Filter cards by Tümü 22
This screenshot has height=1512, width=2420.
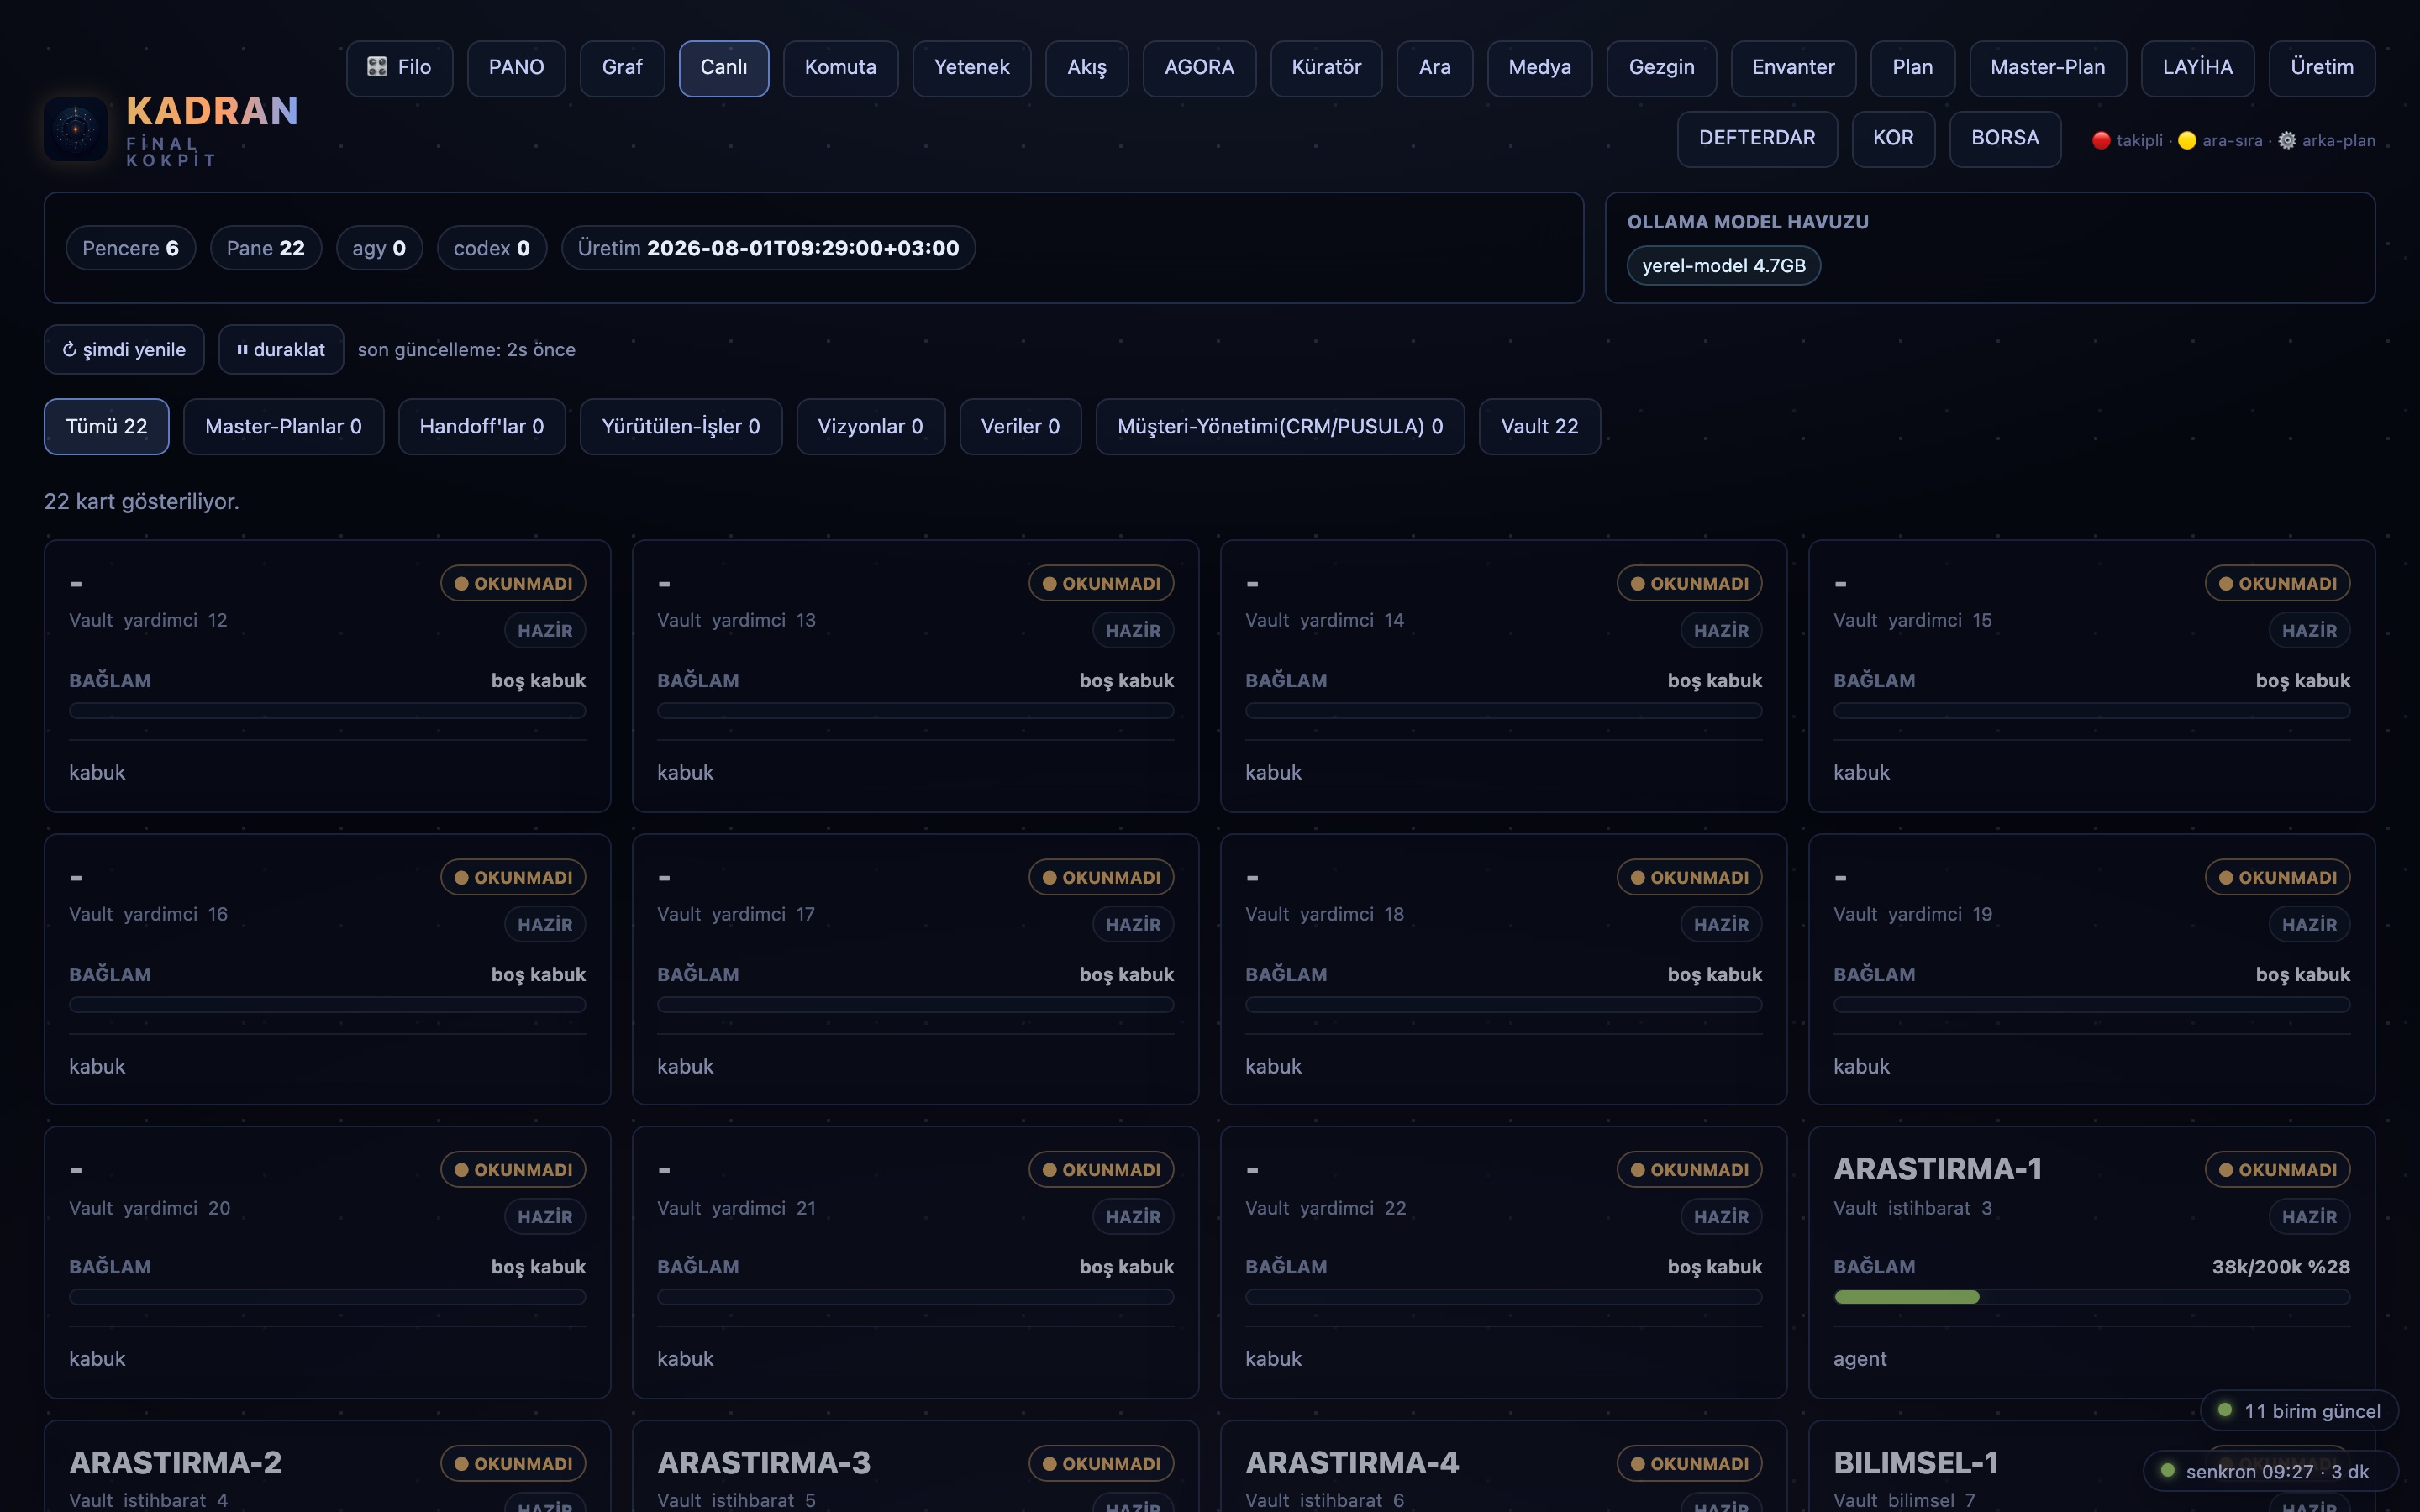coord(106,427)
